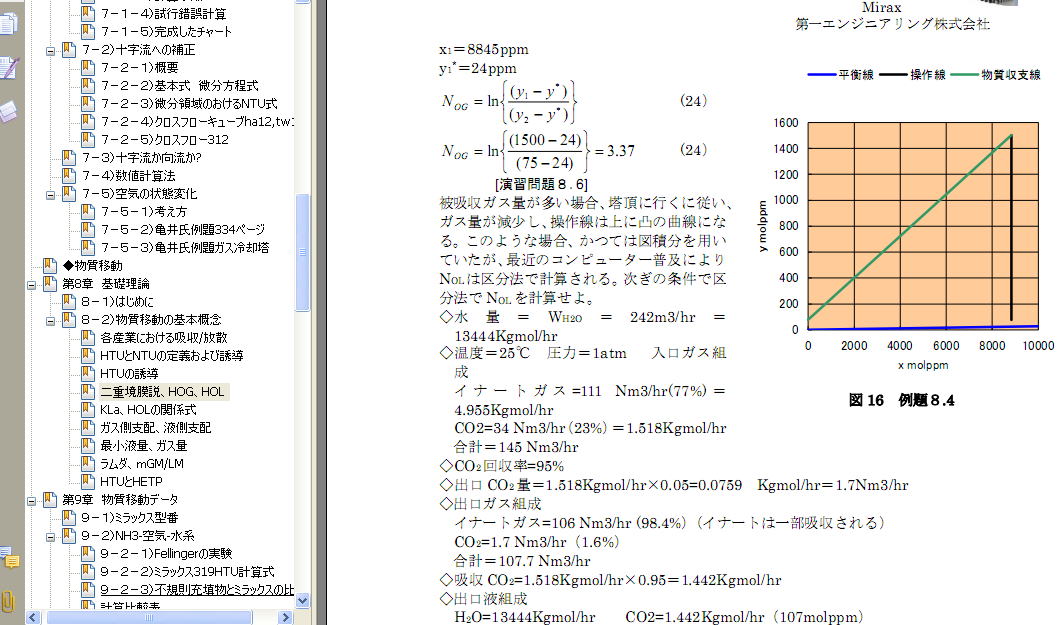Click bookmark icon beside 7-2-5)クロスフロー312
Screen dimensions: 1059x625
pos(88,139)
